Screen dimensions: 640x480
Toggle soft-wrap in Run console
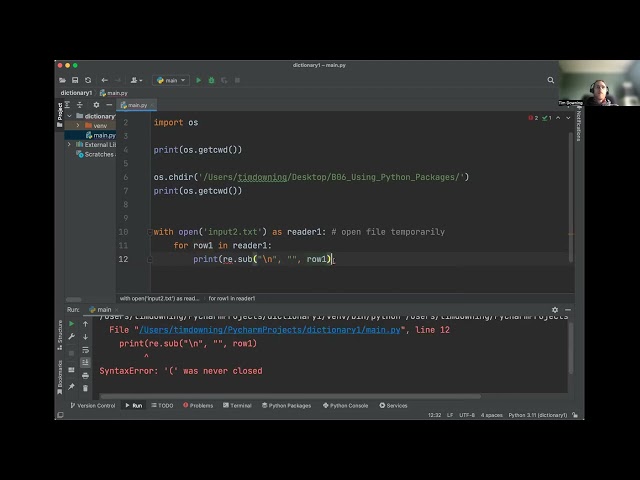85,350
